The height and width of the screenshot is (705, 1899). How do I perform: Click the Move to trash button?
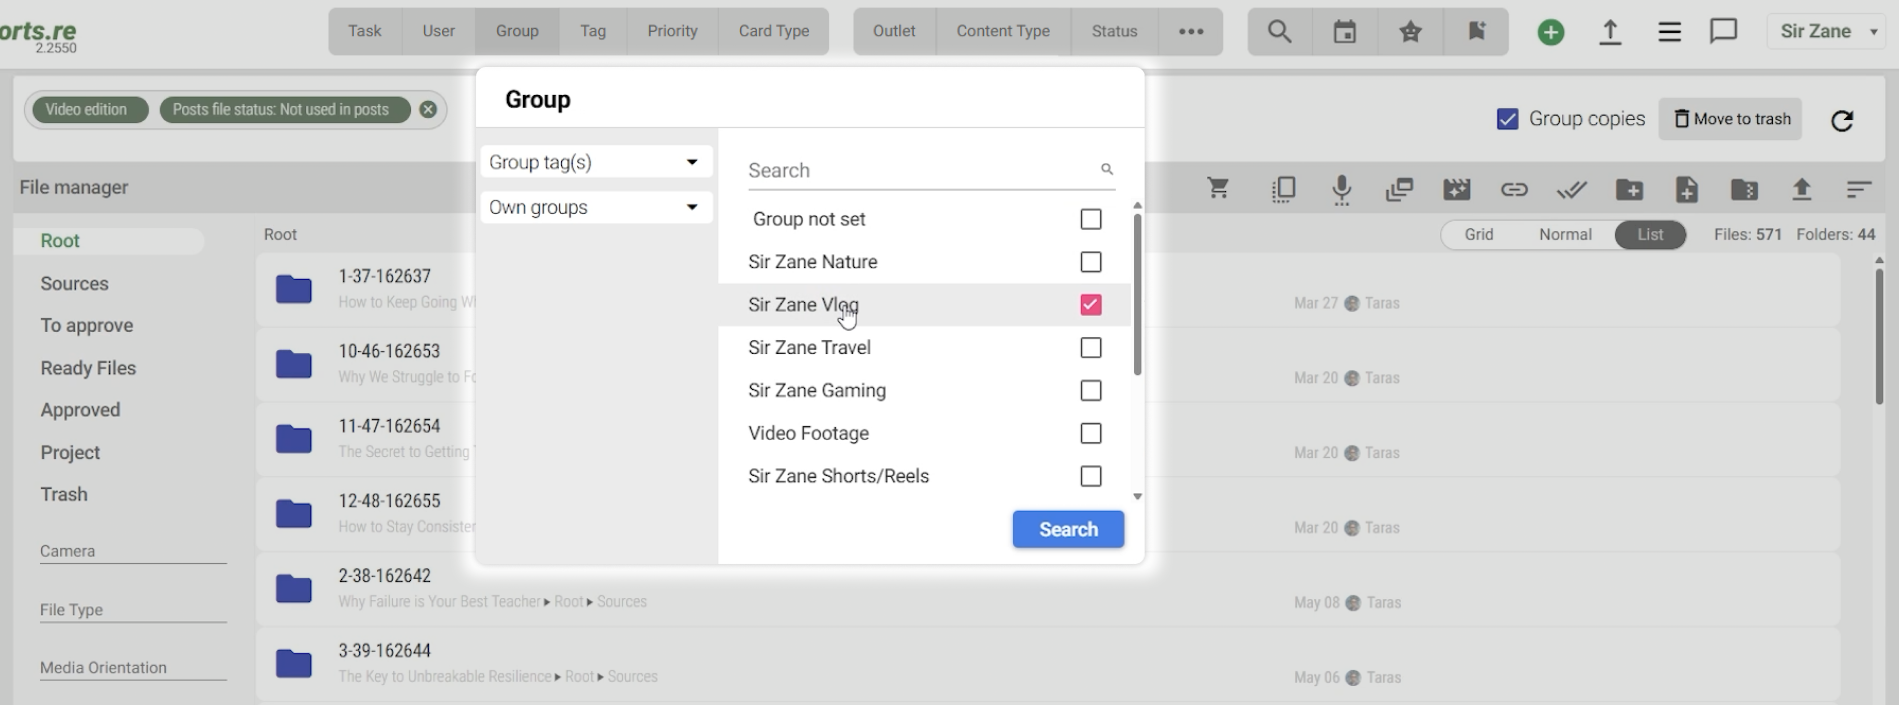click(x=1732, y=119)
